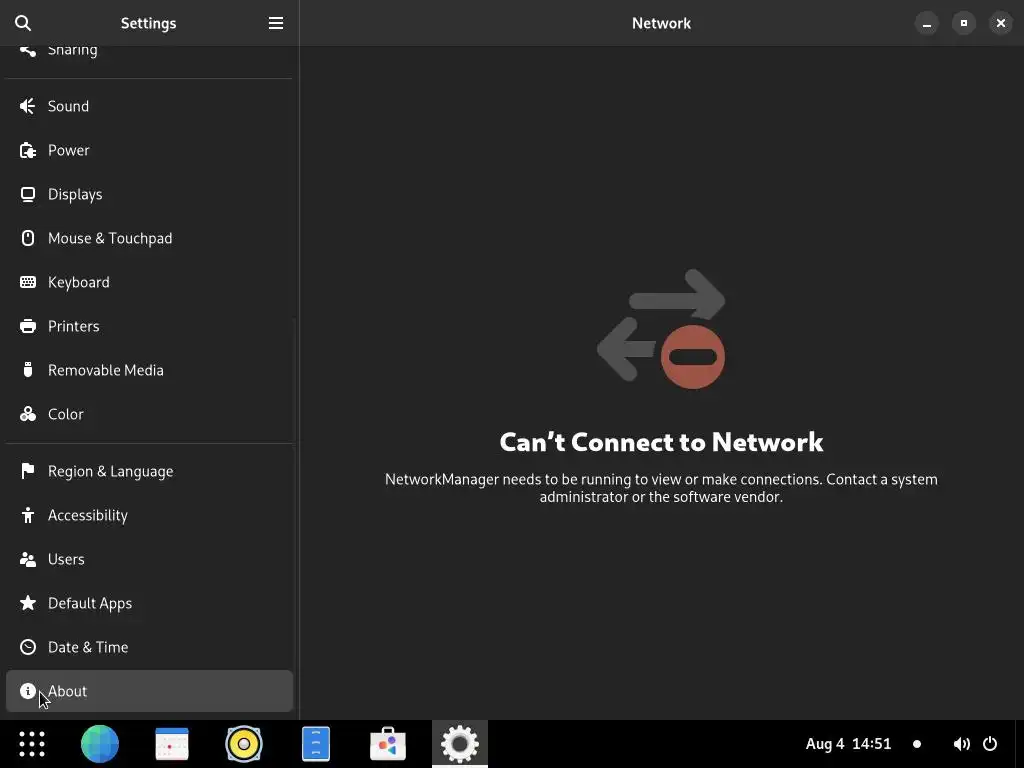Click the notification dot indicator in tray
The height and width of the screenshot is (768, 1024).
(x=917, y=744)
